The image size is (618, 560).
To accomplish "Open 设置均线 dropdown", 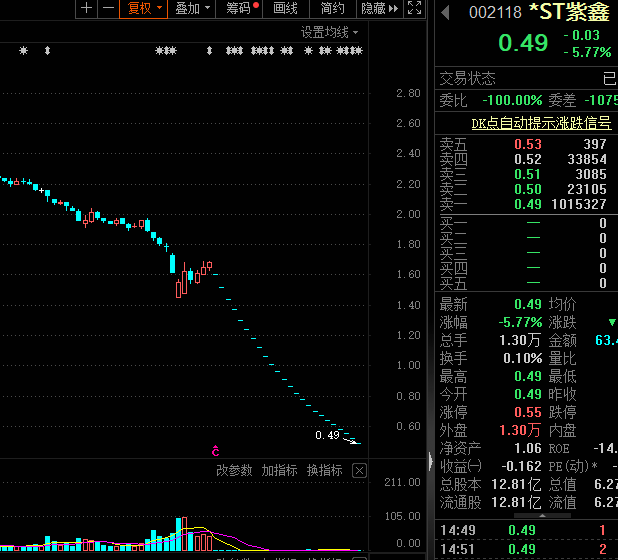I will [x=329, y=32].
